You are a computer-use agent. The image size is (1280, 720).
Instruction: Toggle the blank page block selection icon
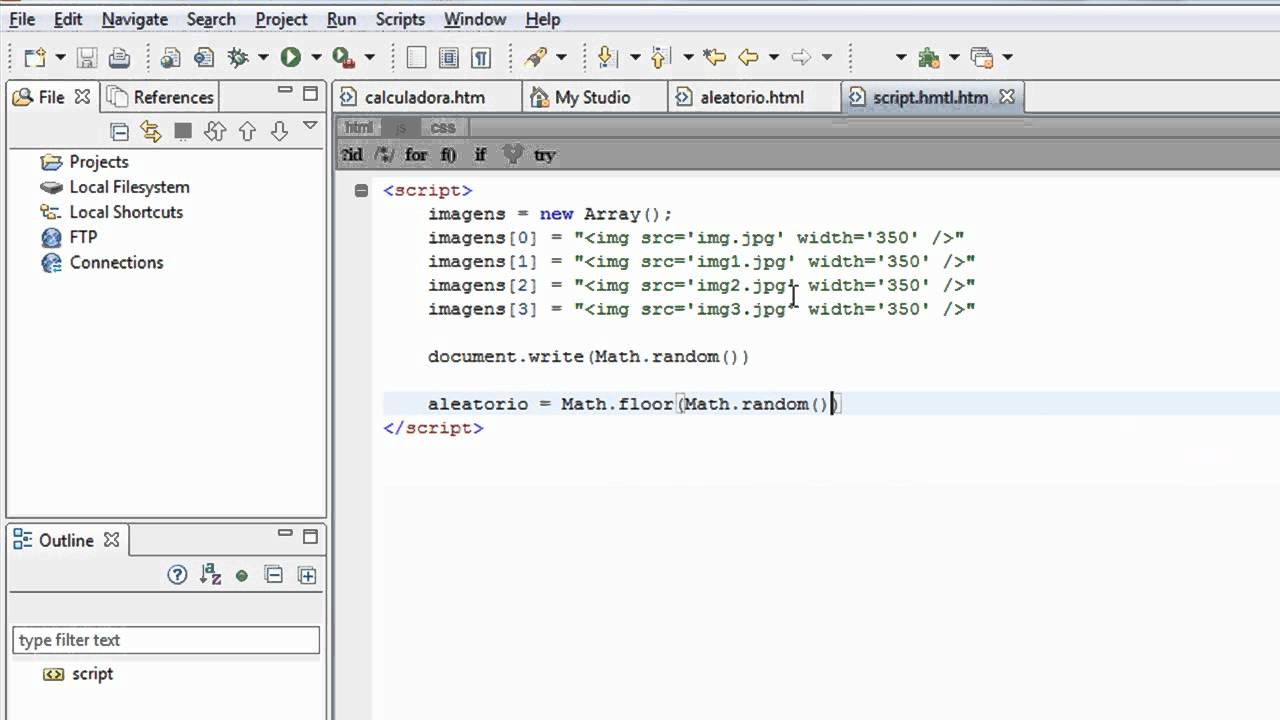(x=416, y=57)
